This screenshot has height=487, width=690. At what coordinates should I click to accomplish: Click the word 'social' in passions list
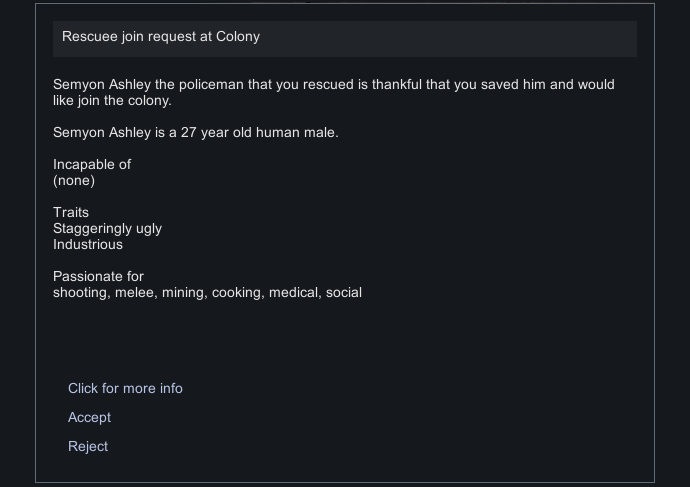(344, 293)
